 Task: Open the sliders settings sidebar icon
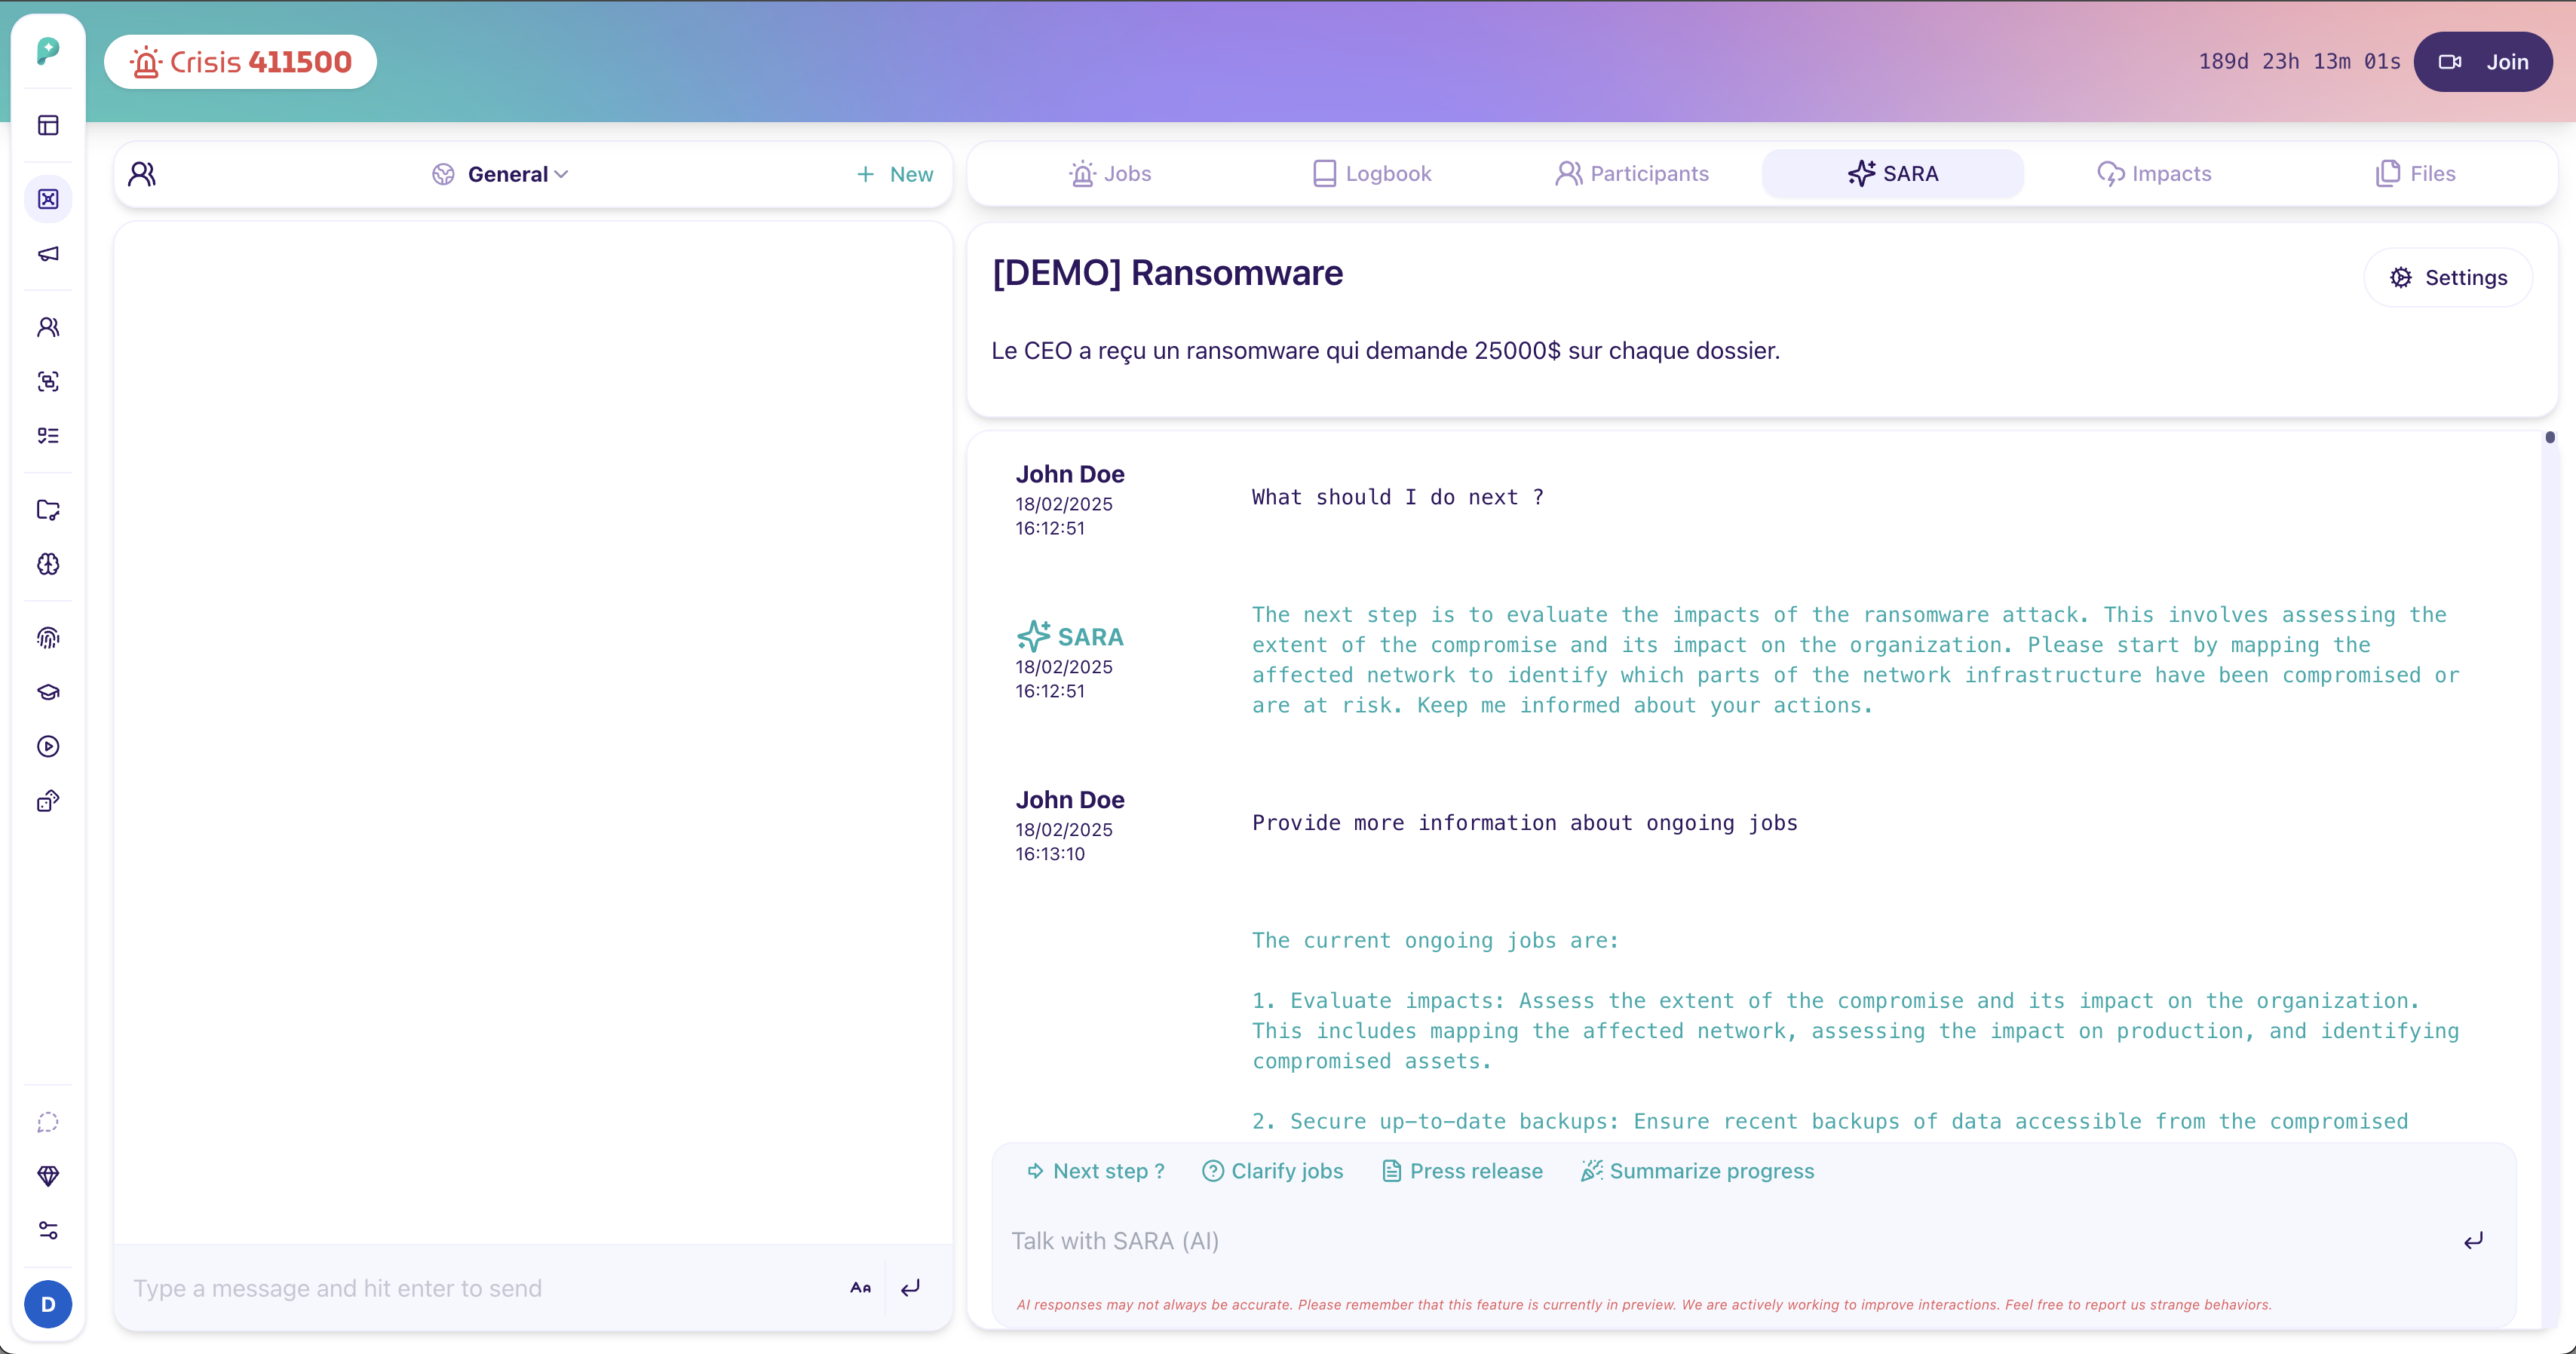[x=48, y=1230]
